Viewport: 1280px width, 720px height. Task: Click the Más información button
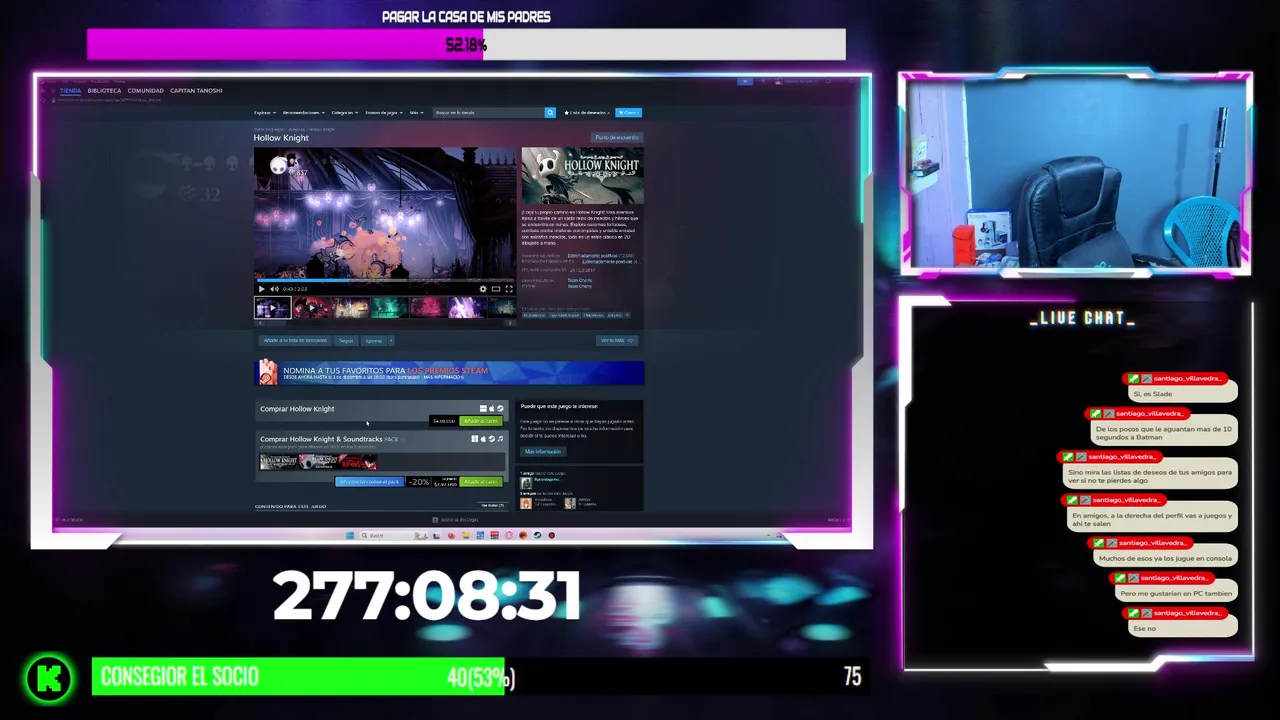pos(543,451)
